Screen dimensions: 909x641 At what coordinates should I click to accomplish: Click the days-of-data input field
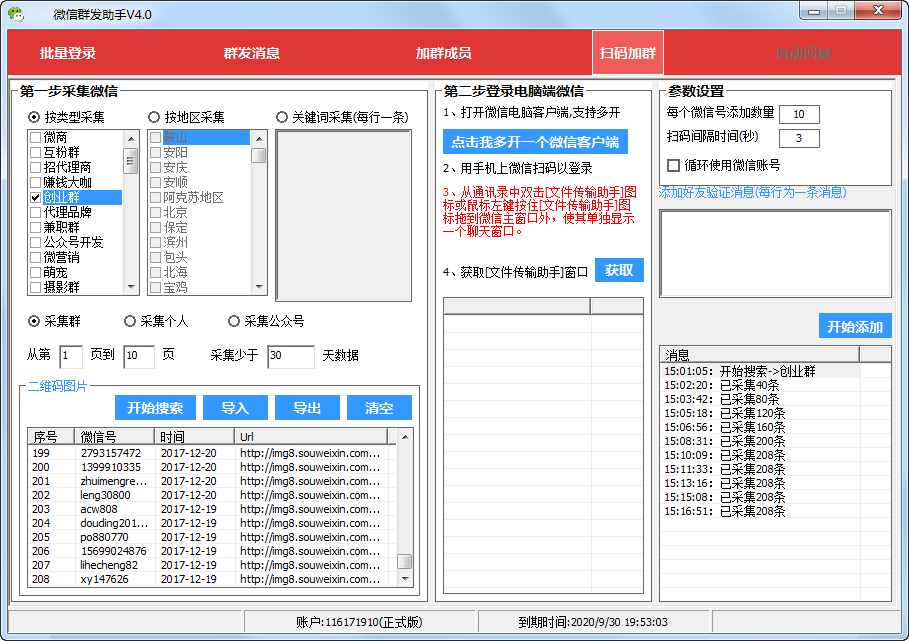(x=291, y=356)
